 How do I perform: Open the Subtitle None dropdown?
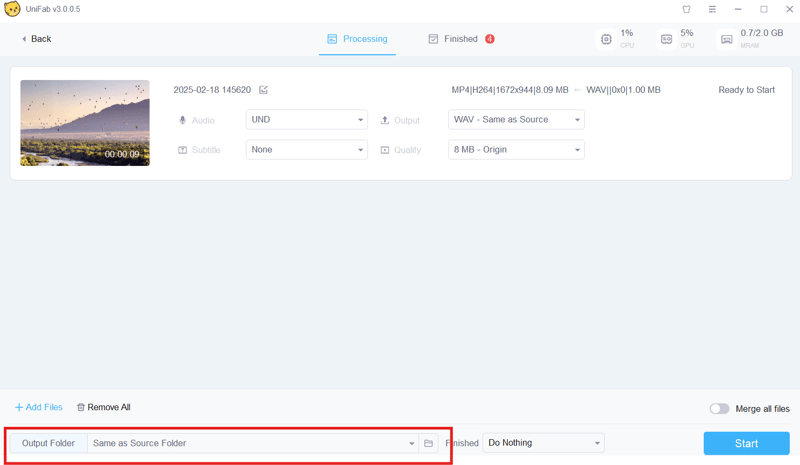(x=306, y=150)
